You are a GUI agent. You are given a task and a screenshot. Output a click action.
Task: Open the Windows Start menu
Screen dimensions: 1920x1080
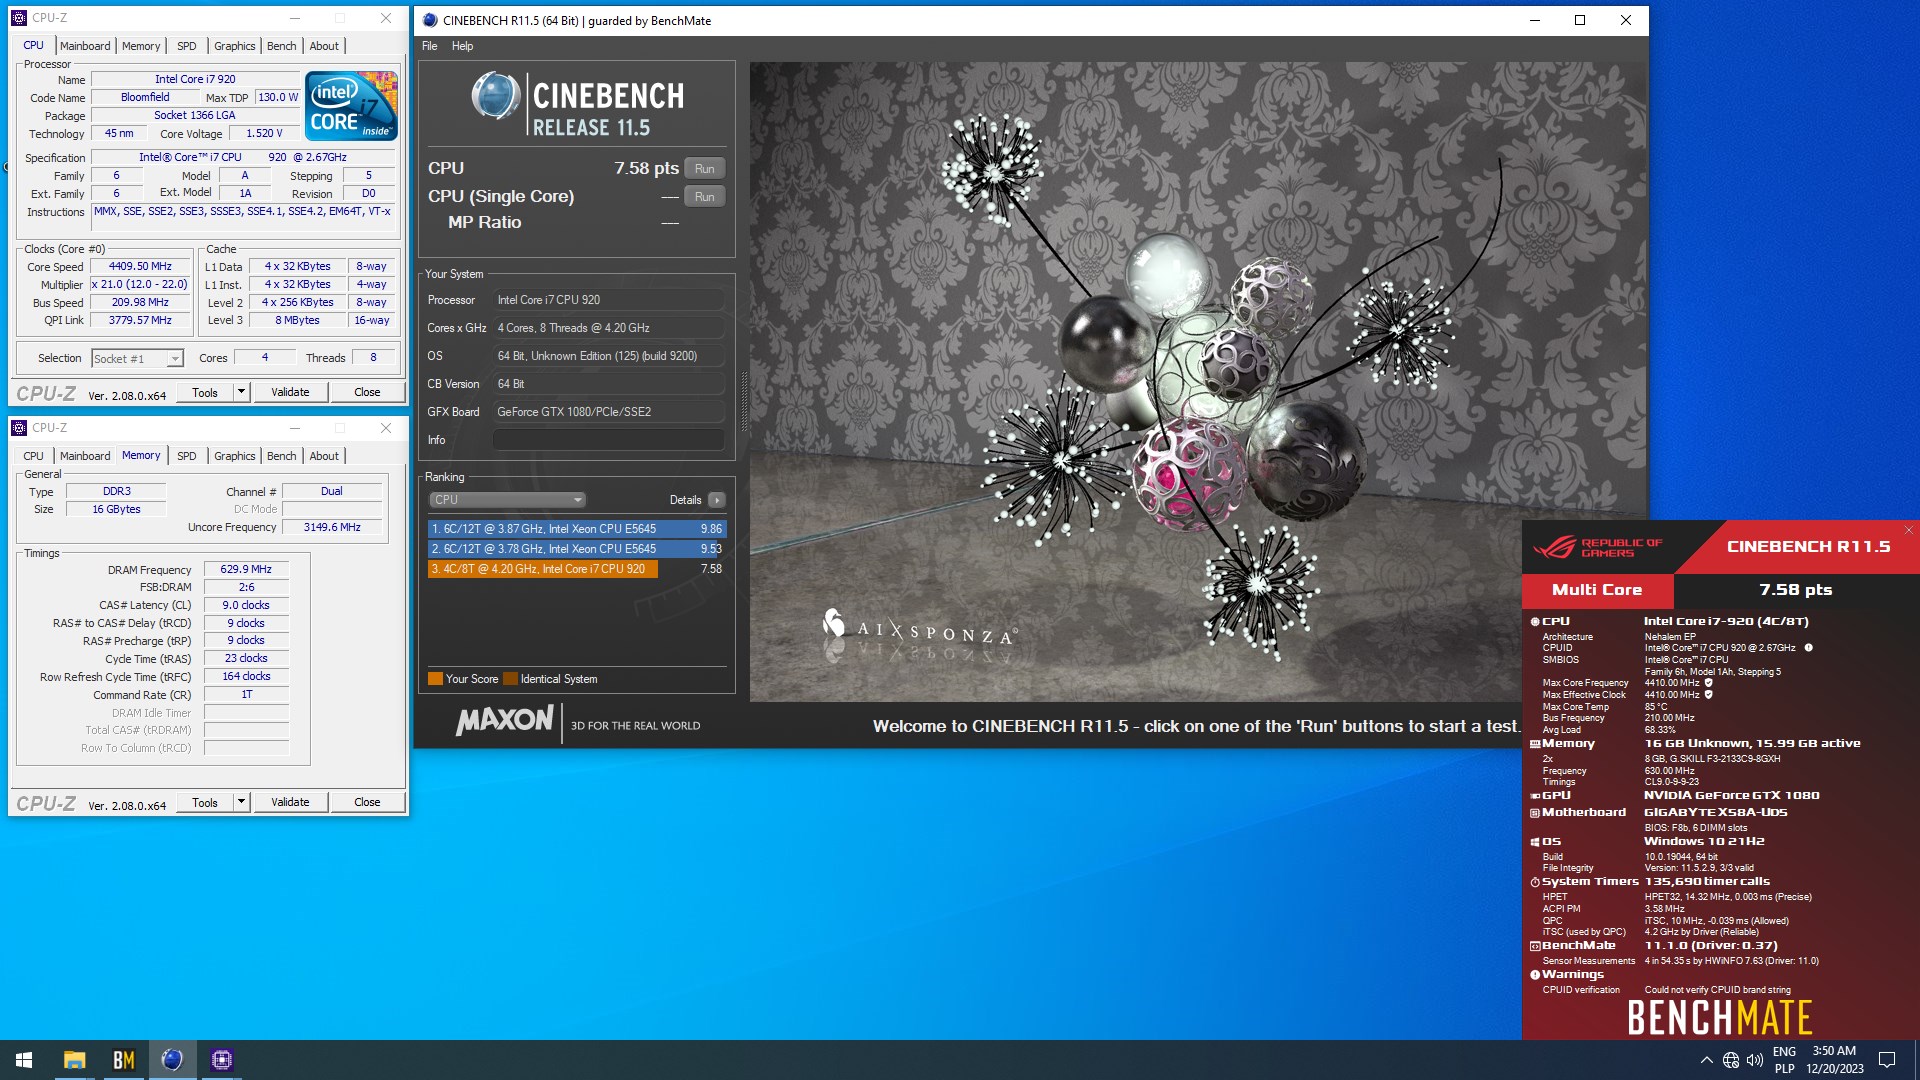click(x=24, y=1060)
